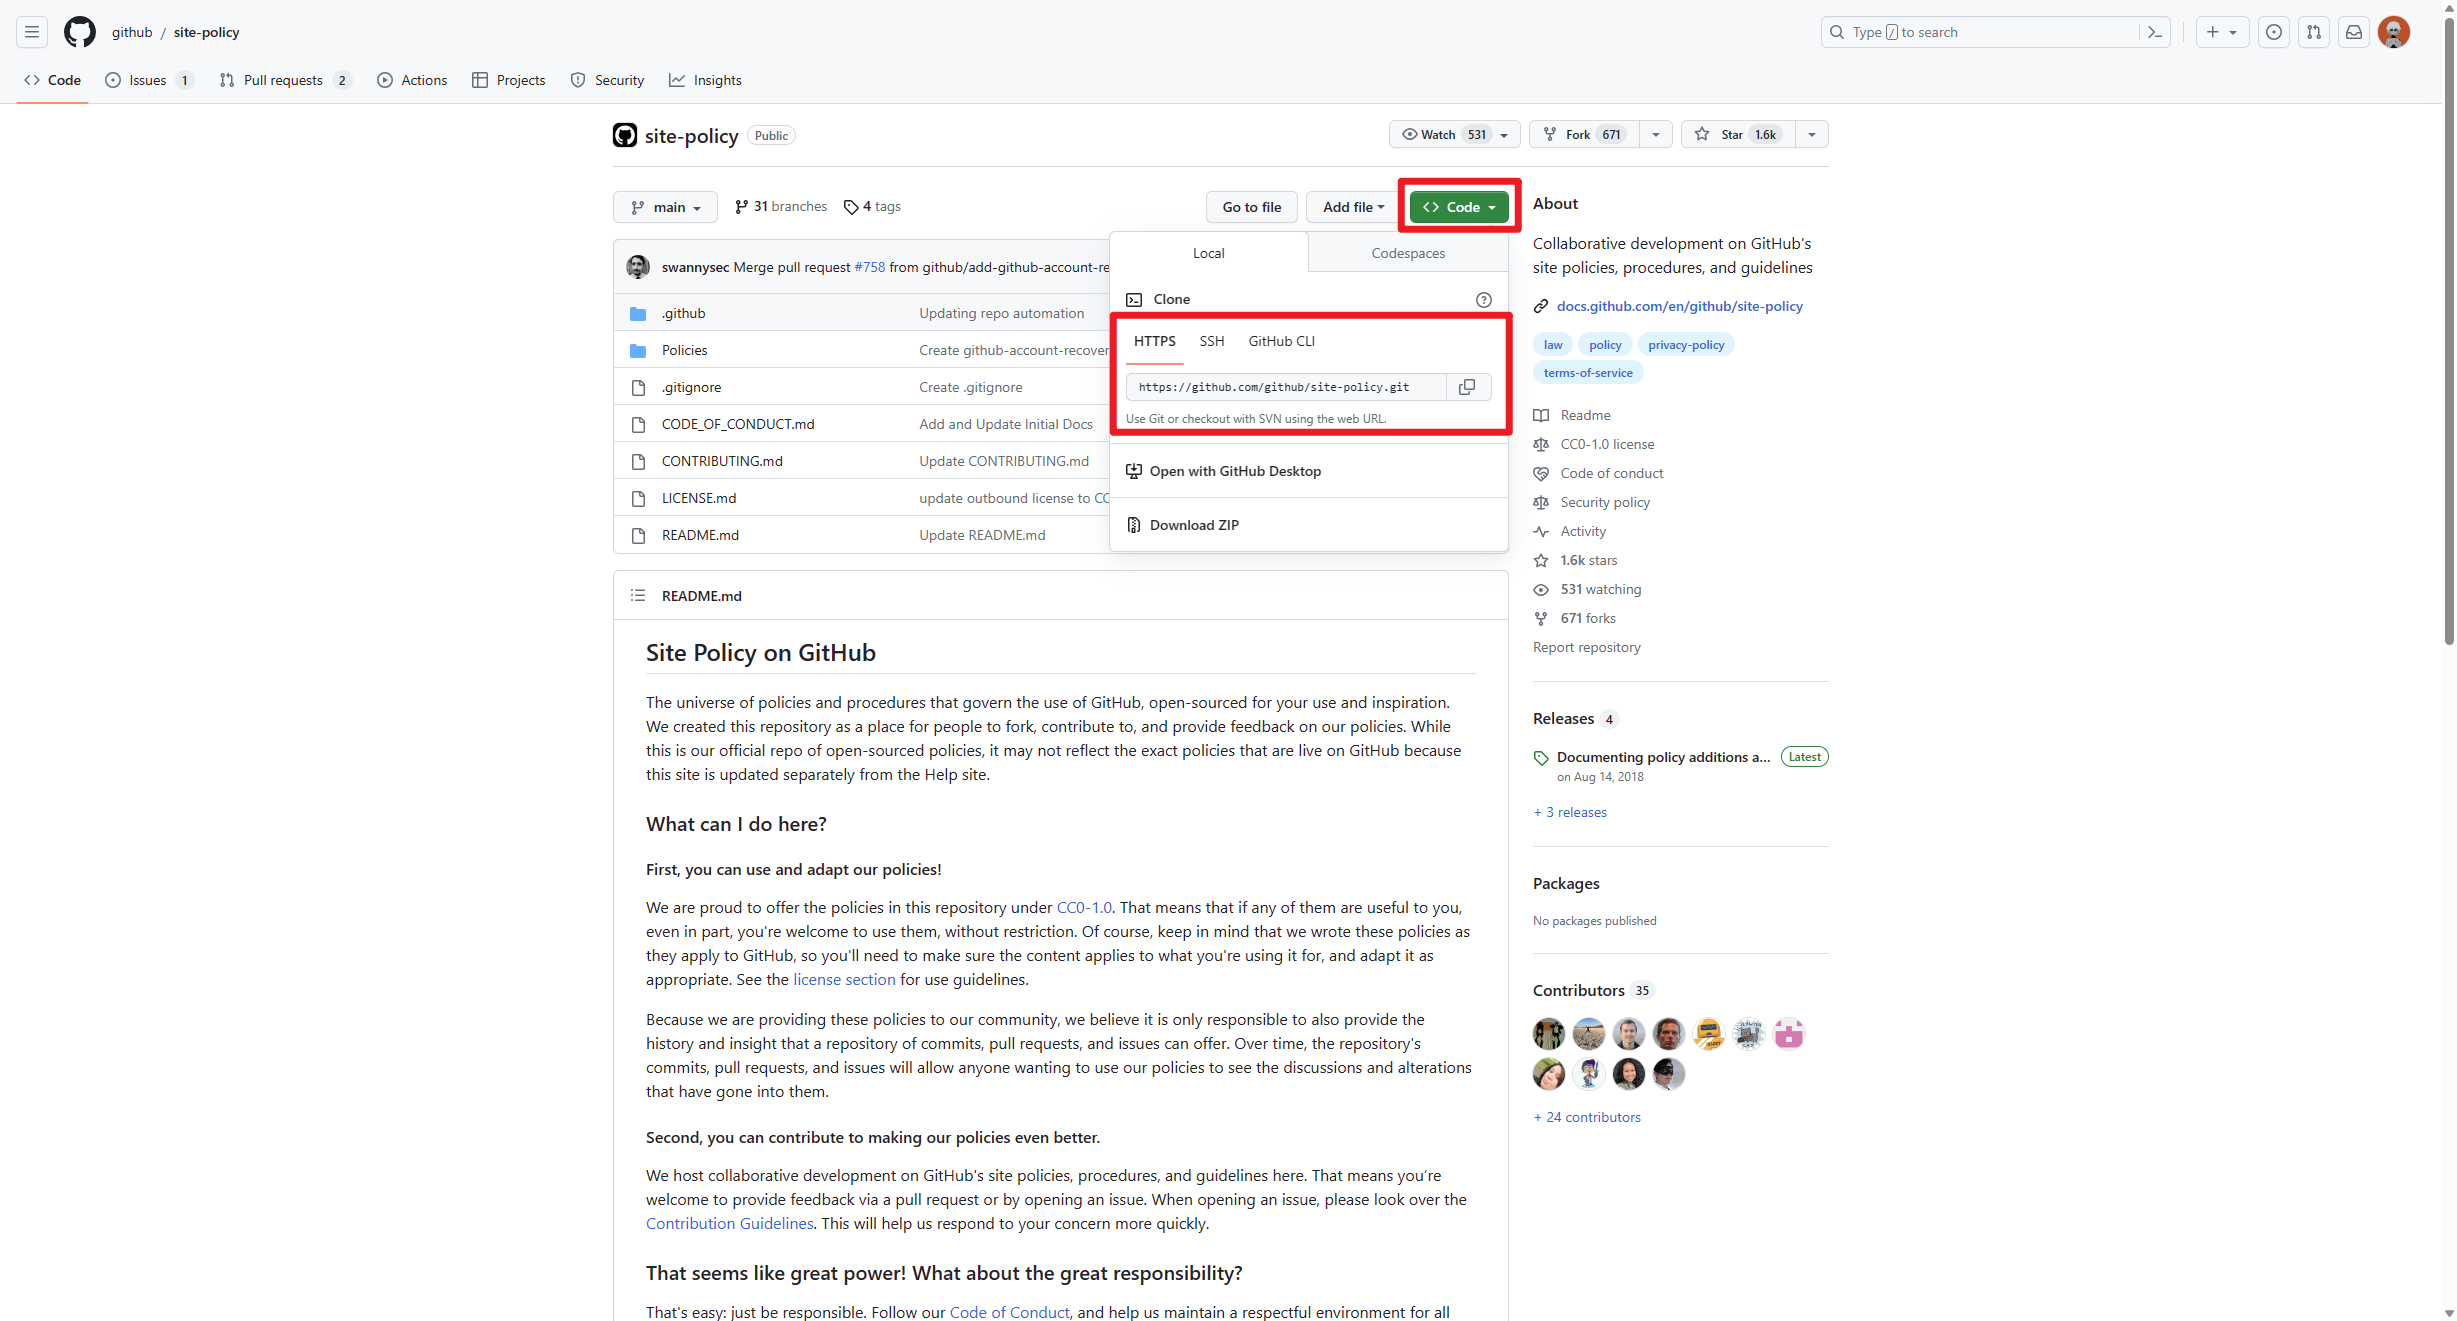The width and height of the screenshot is (2457, 1321).
Task: Select the GitHub CLI clone option
Action: pyautogui.click(x=1281, y=342)
